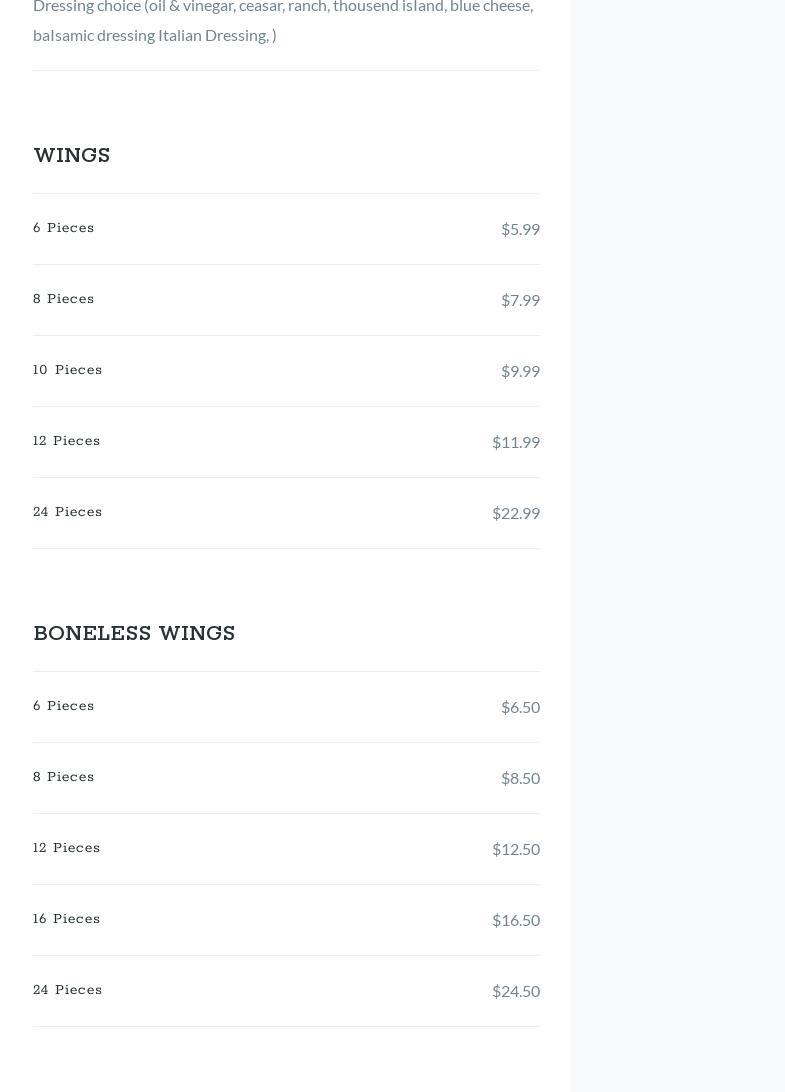Click the WINGS section heading
Screen dimensions: 785x1092
coord(72,156)
